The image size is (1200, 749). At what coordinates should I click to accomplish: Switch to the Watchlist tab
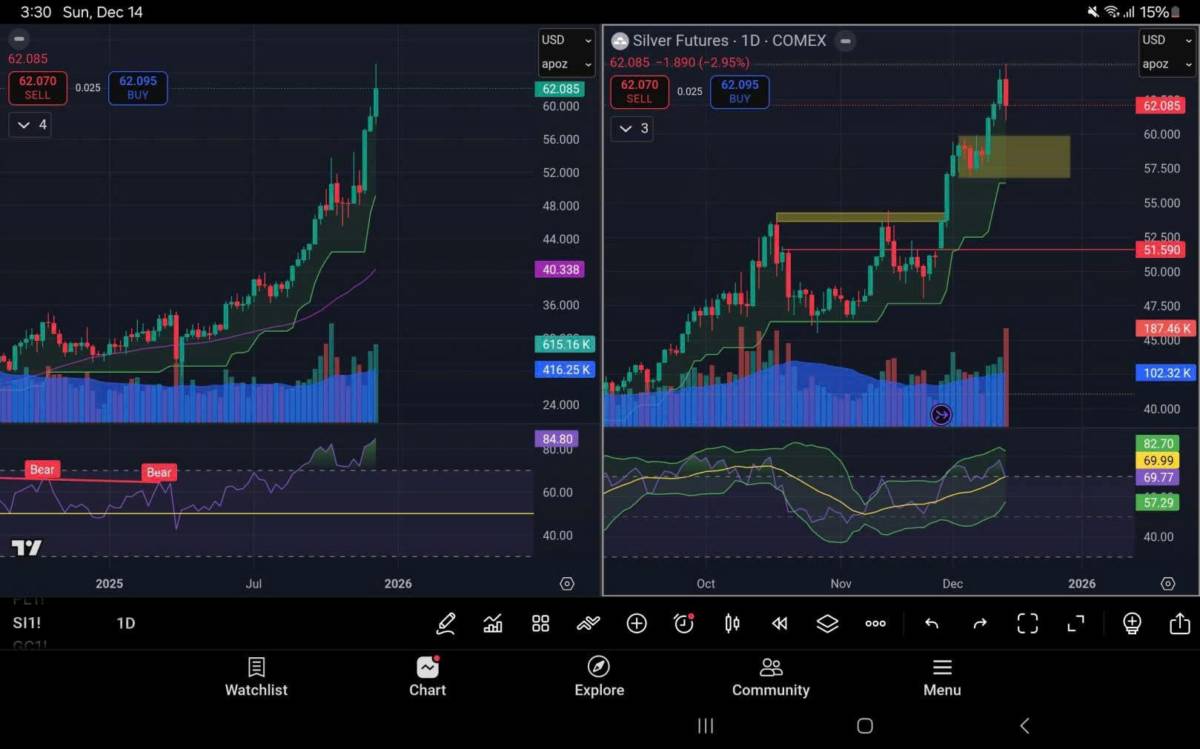(x=256, y=677)
